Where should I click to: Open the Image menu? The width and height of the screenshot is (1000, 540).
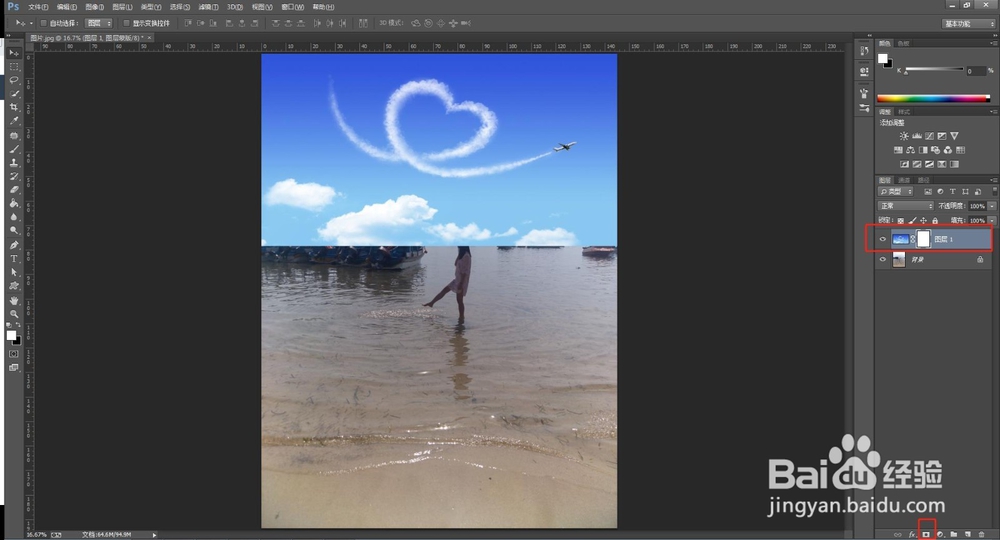click(94, 7)
